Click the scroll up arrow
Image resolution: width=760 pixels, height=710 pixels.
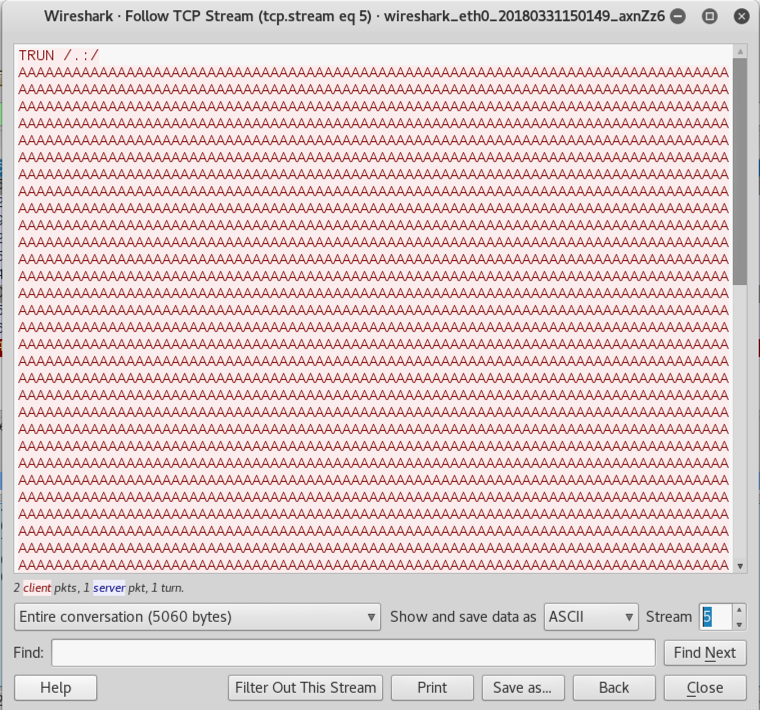(x=740, y=51)
